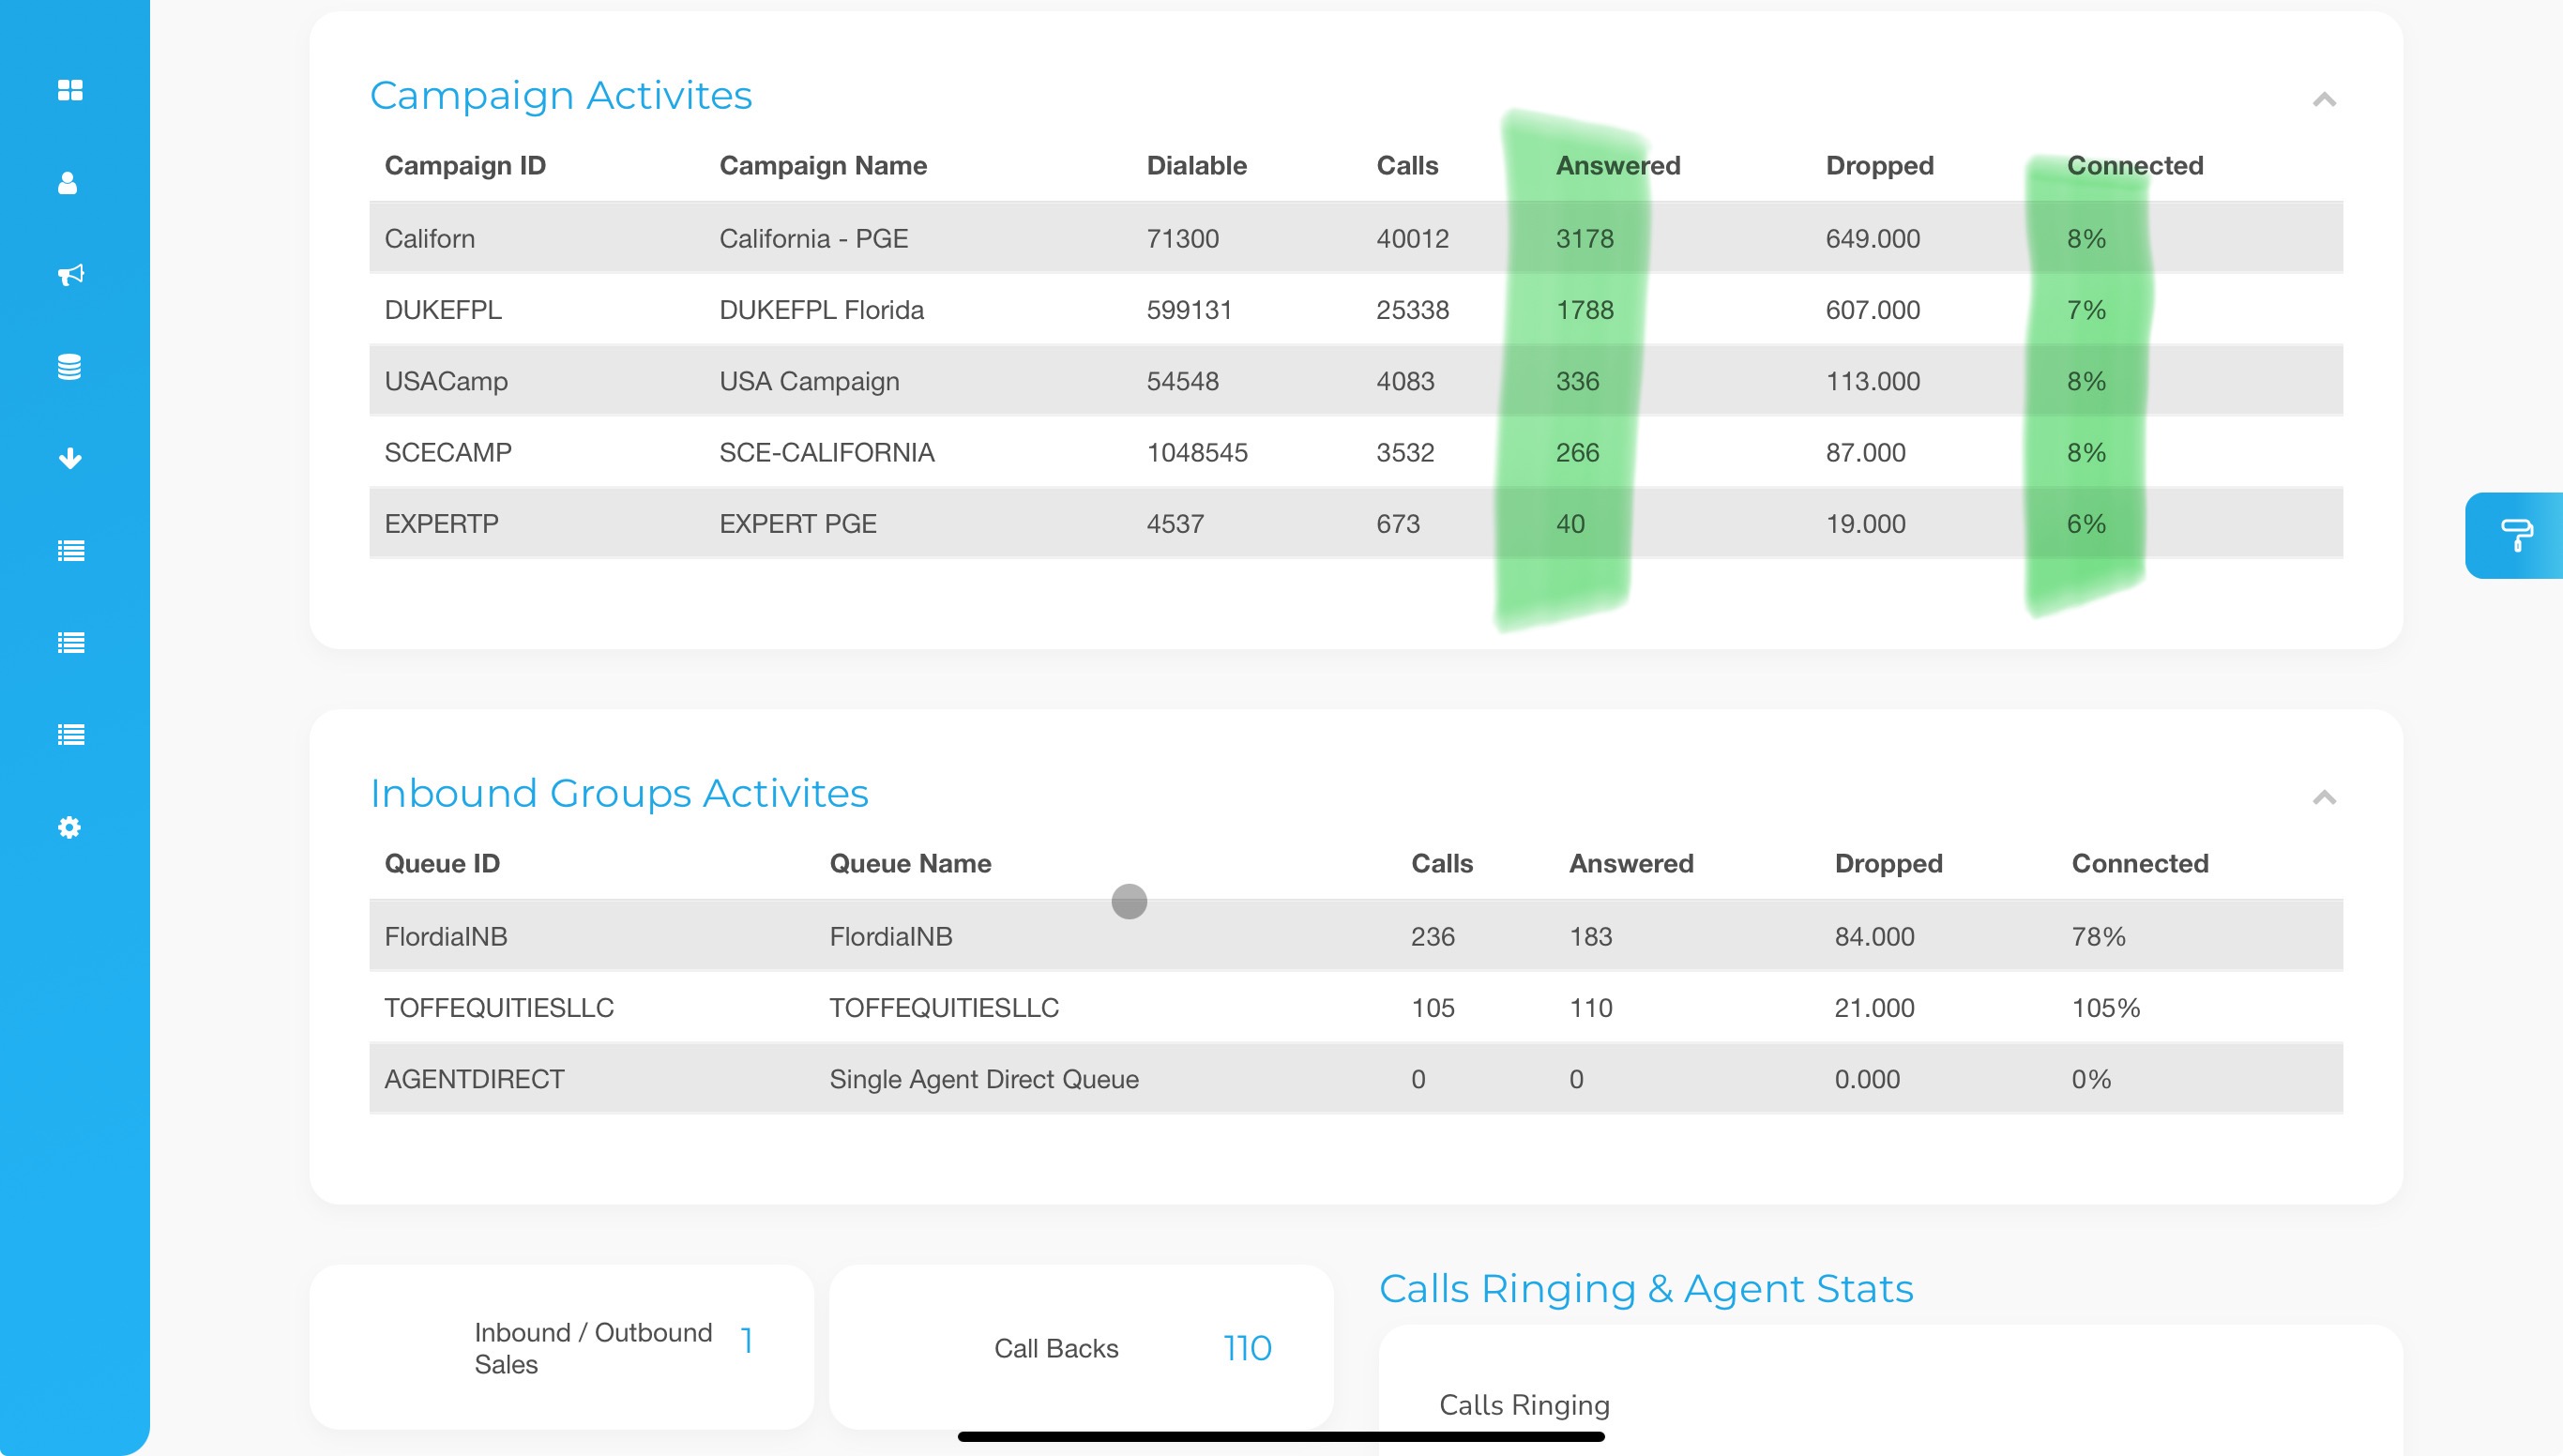Select the TOFFEQUITIESLLC queue row

tap(943, 1007)
